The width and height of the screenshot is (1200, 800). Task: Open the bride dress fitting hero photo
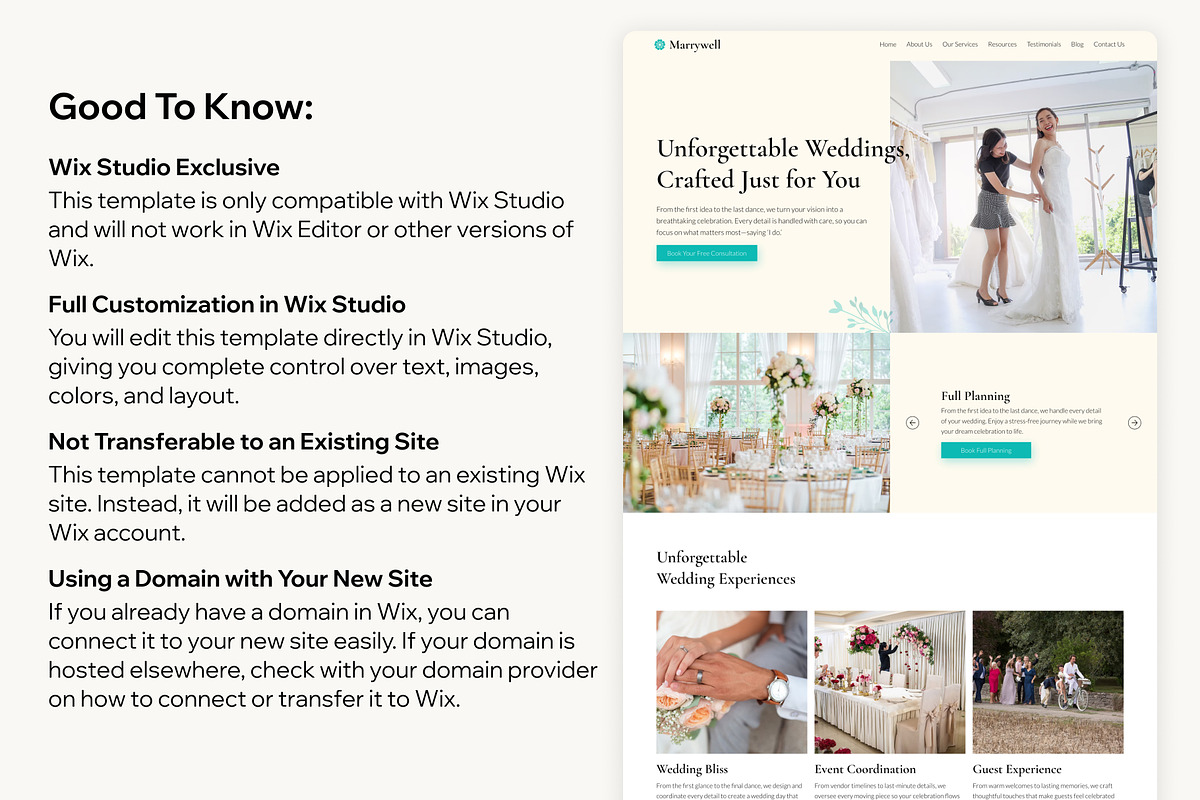click(1023, 197)
